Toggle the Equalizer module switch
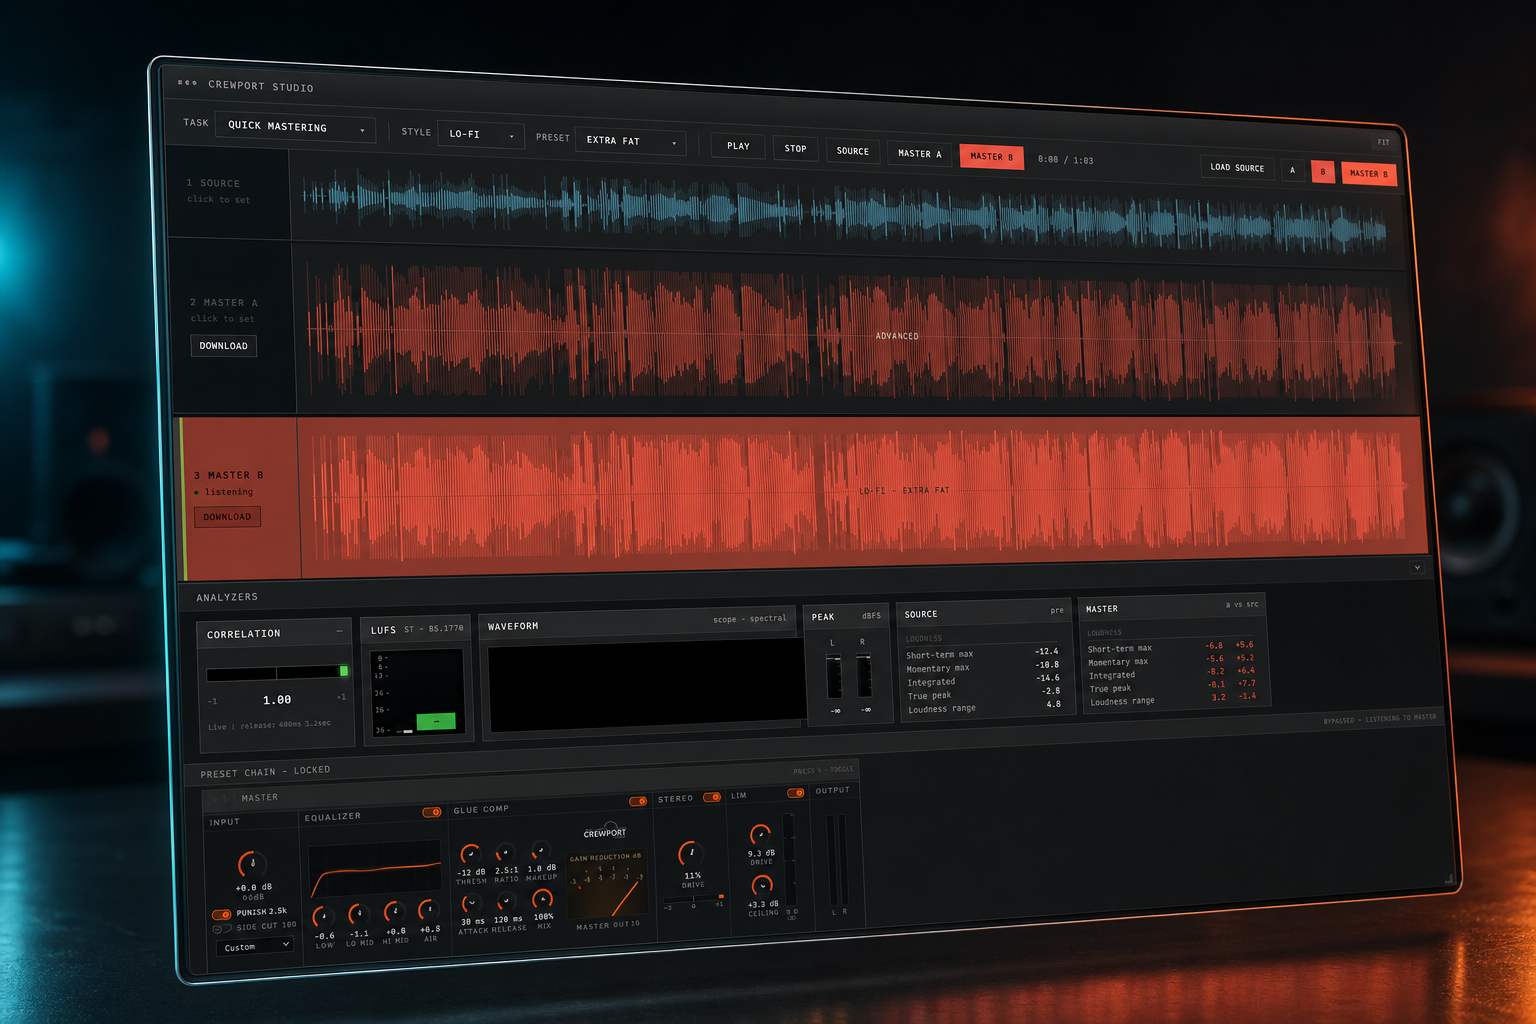Image resolution: width=1536 pixels, height=1024 pixels. click(431, 812)
